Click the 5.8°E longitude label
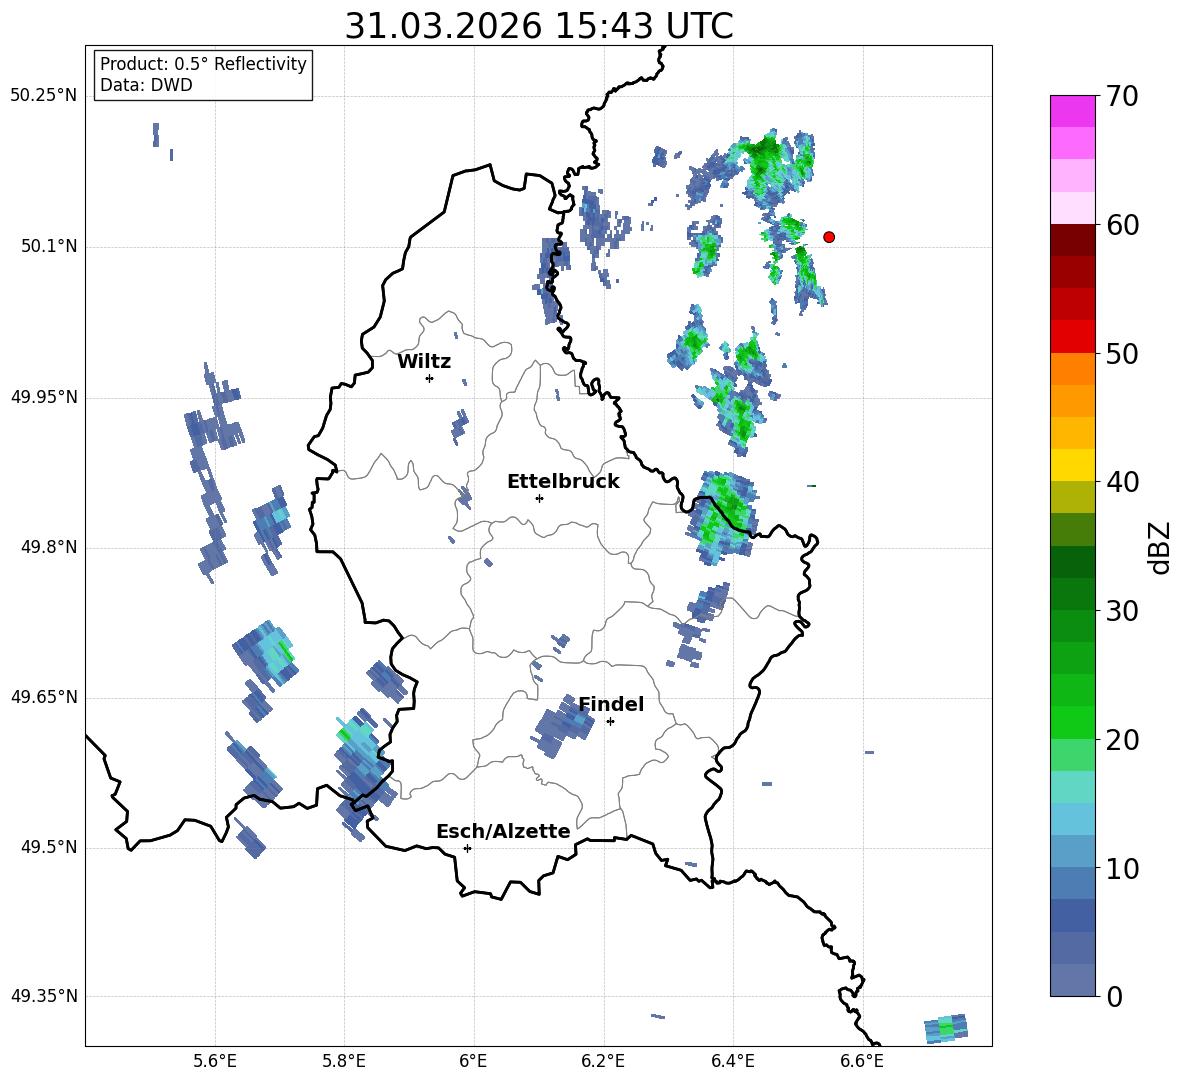 click(x=344, y=1061)
